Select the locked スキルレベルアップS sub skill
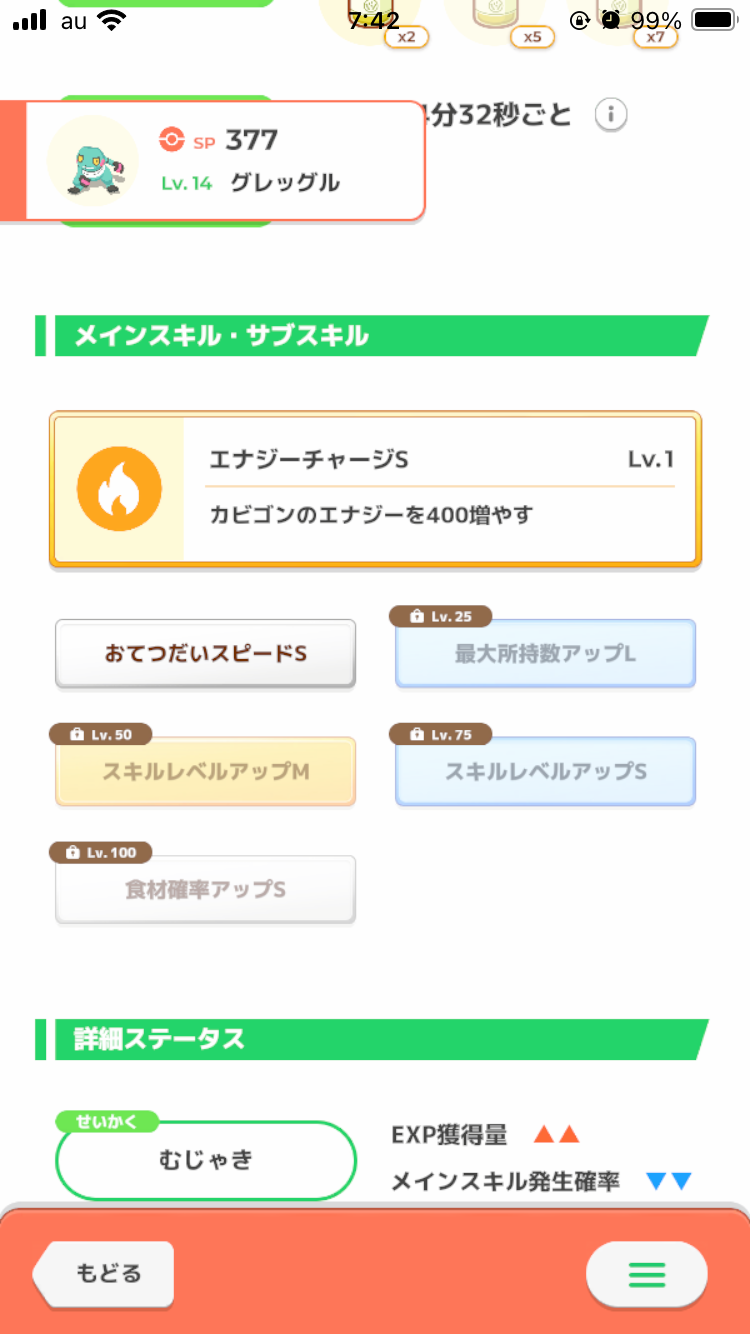The image size is (750, 1334). click(545, 772)
